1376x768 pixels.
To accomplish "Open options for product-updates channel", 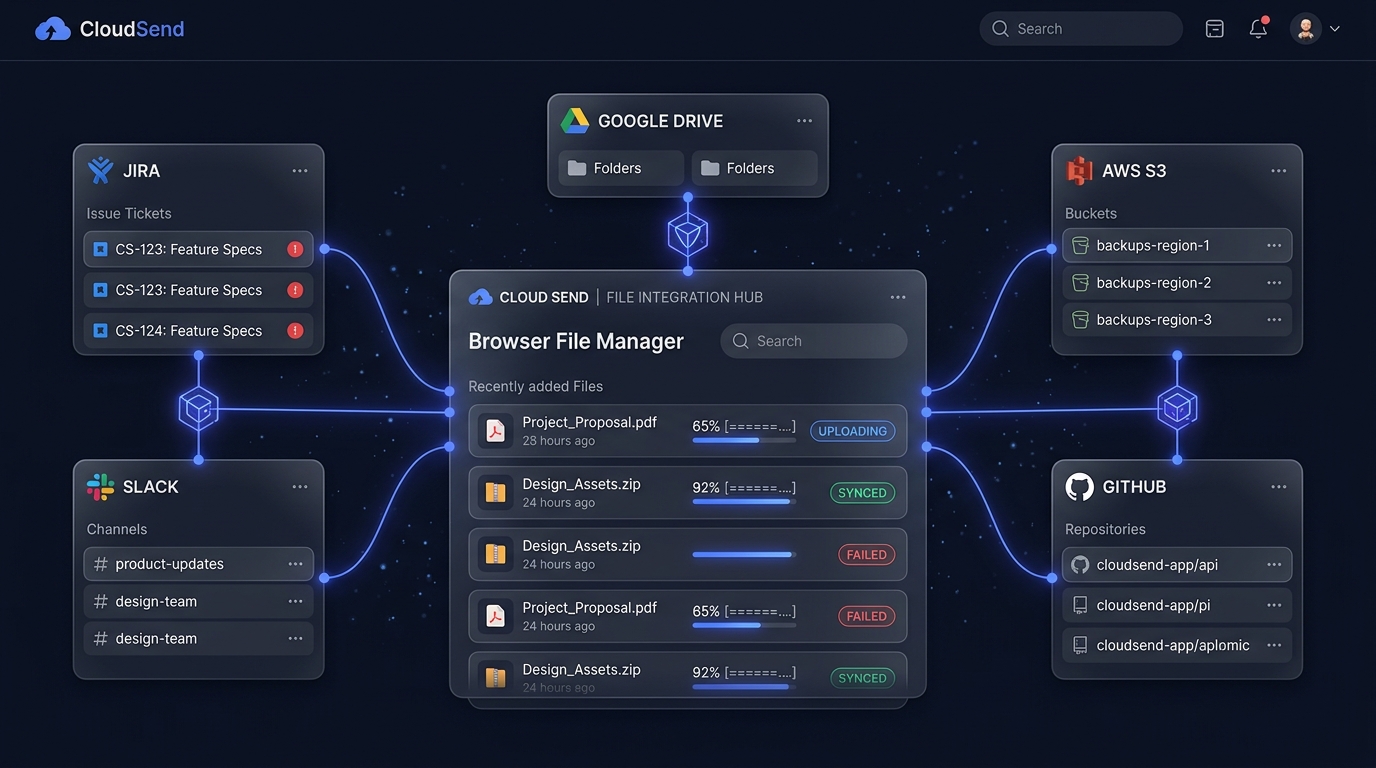I will pos(295,564).
